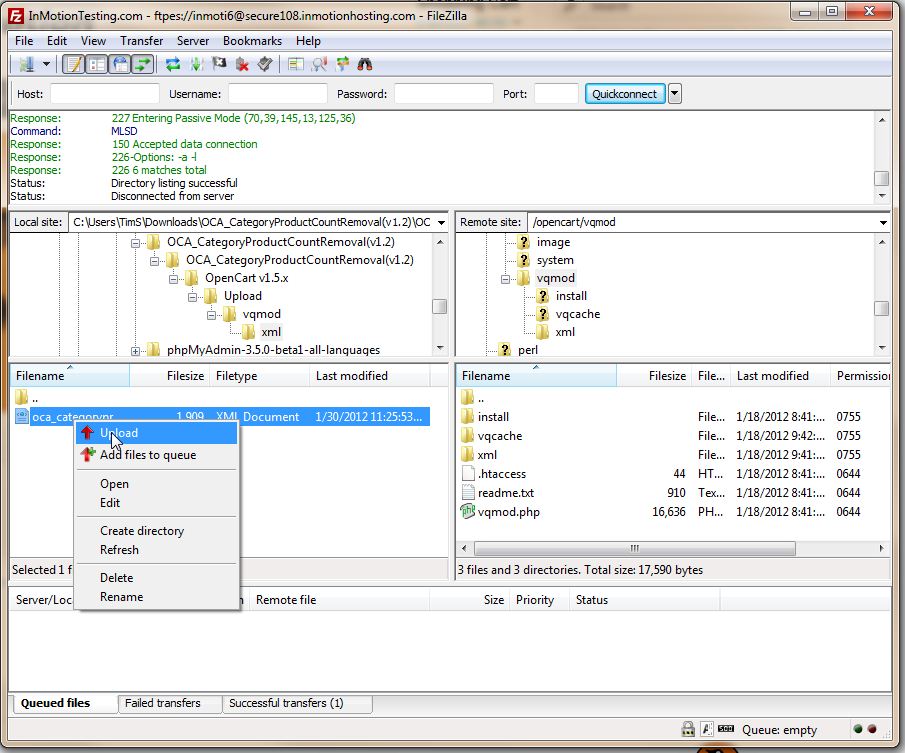Screen dimensions: 905x753
Task: Click the Refresh file lists icon
Action: (x=173, y=65)
